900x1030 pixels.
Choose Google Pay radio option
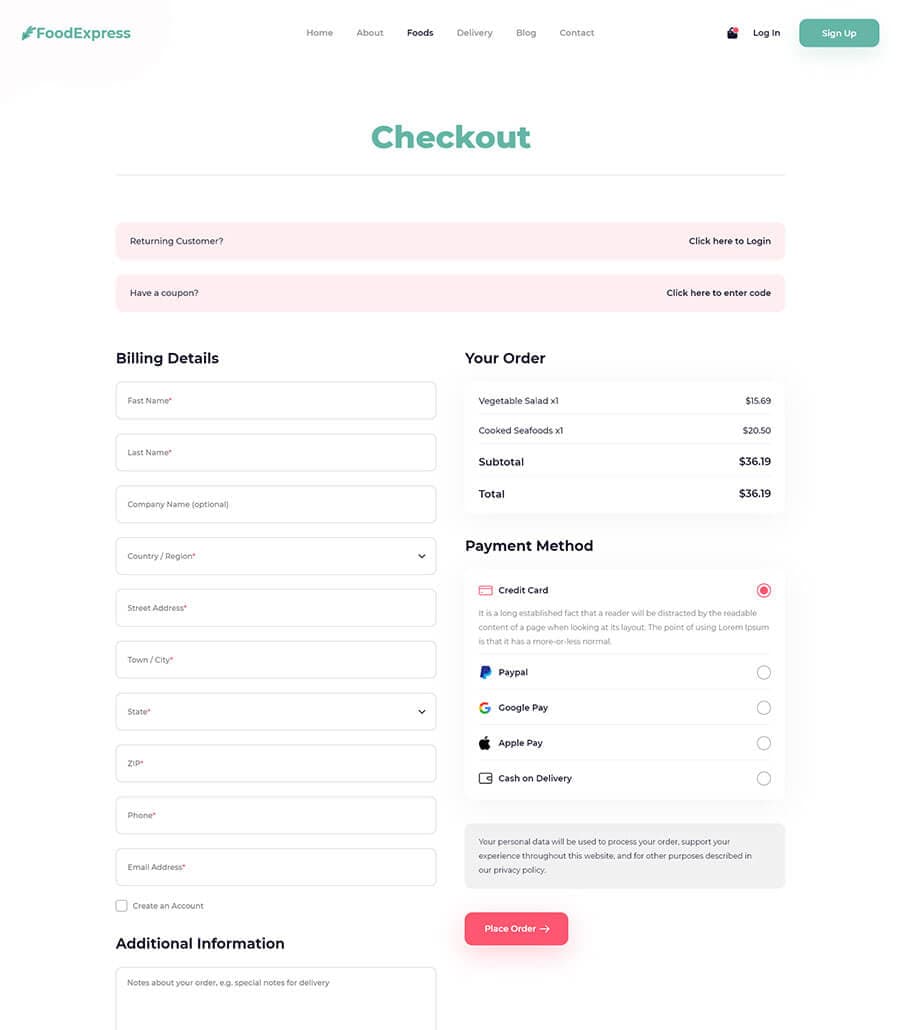tap(764, 708)
